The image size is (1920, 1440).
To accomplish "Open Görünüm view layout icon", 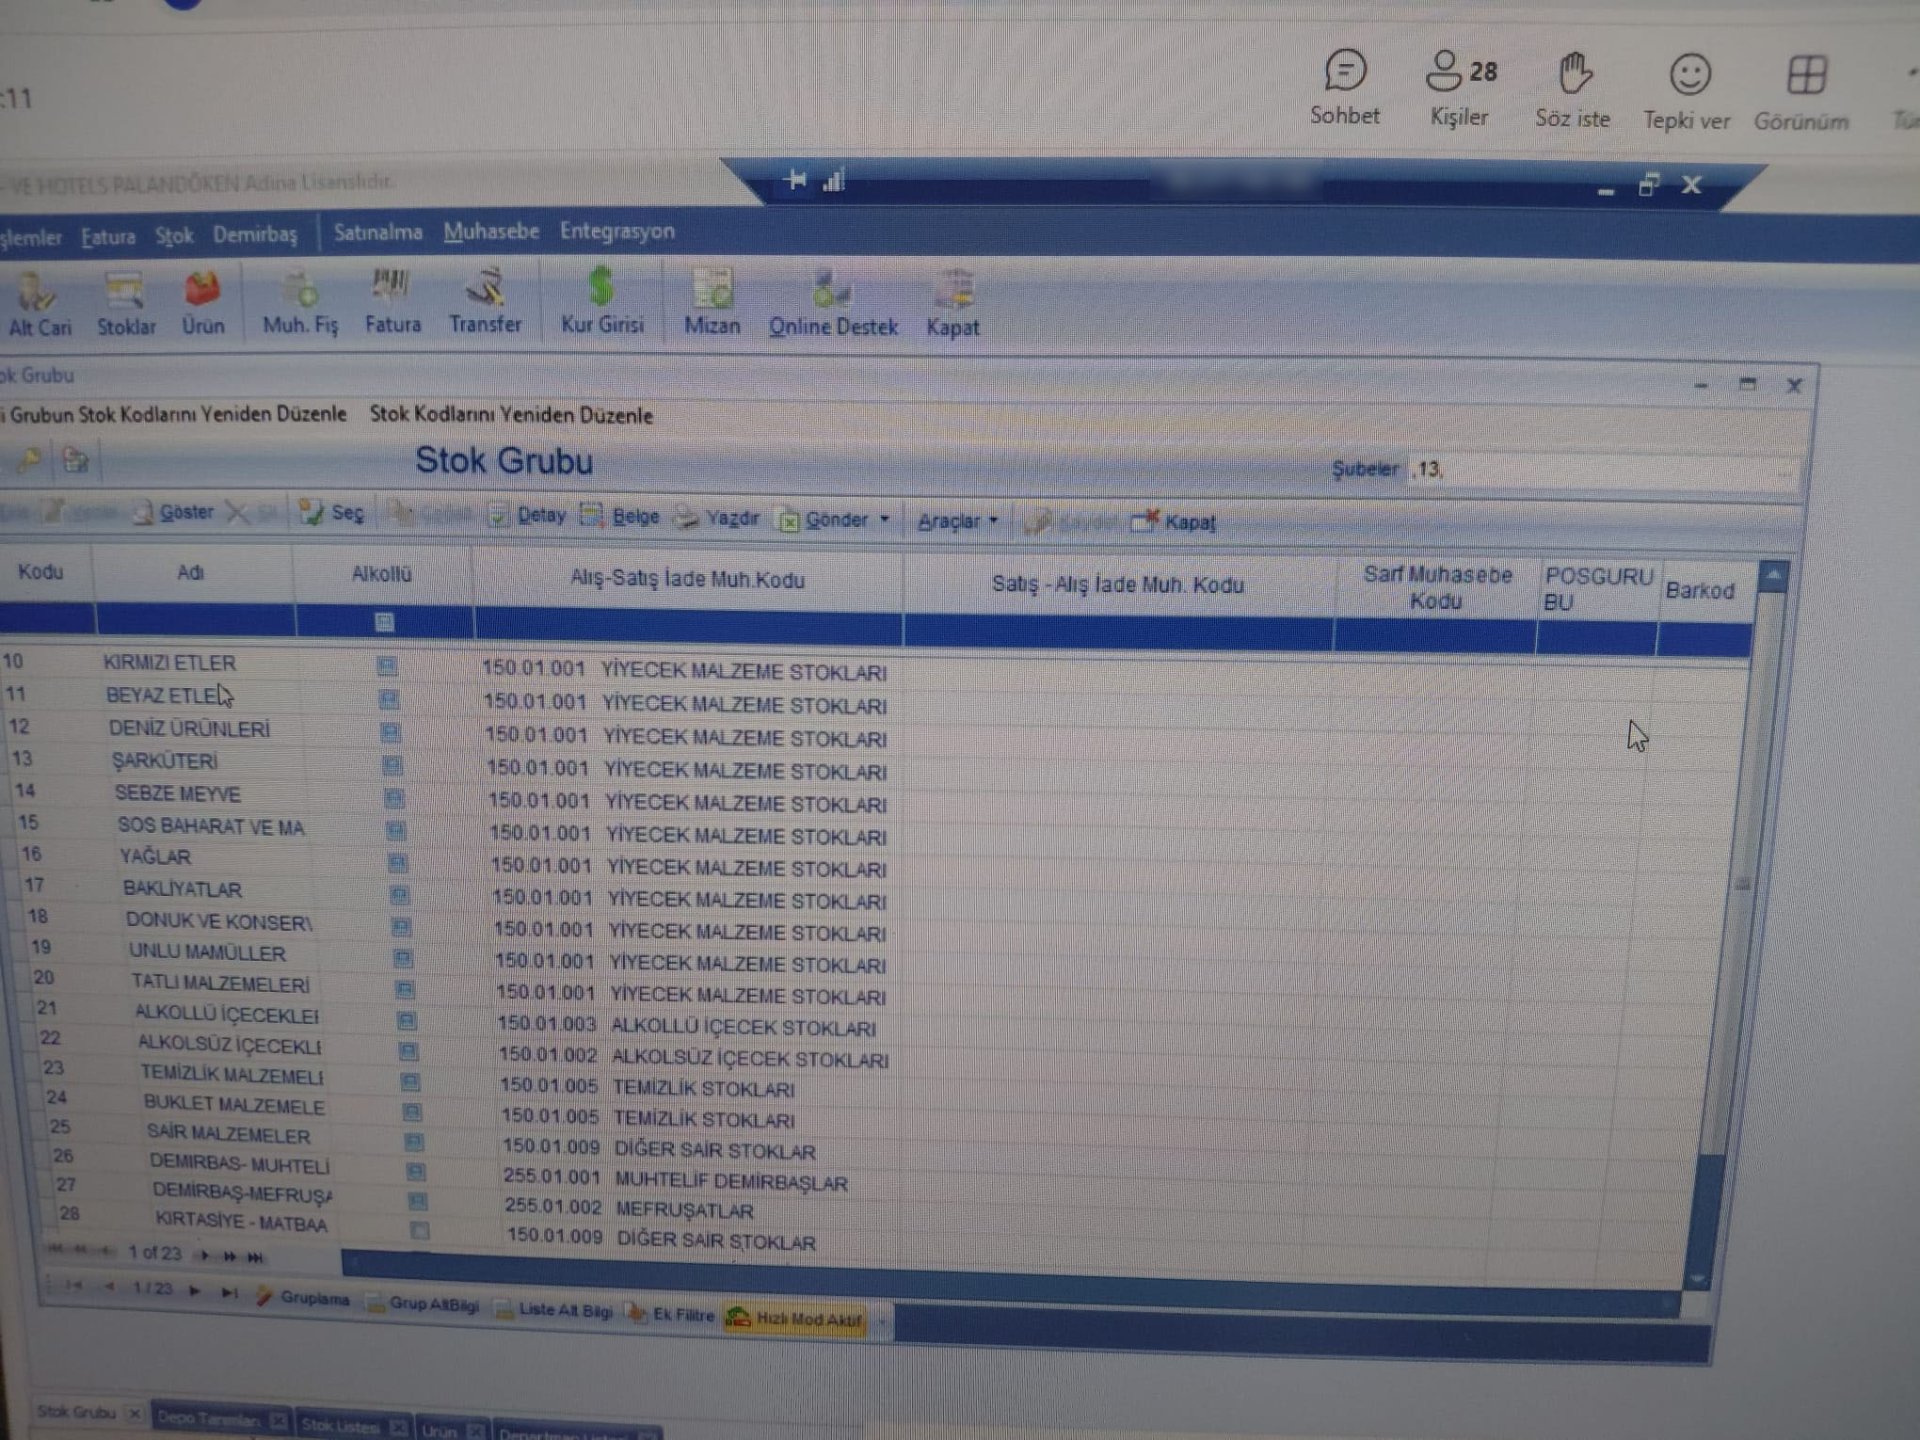I will (1802, 93).
